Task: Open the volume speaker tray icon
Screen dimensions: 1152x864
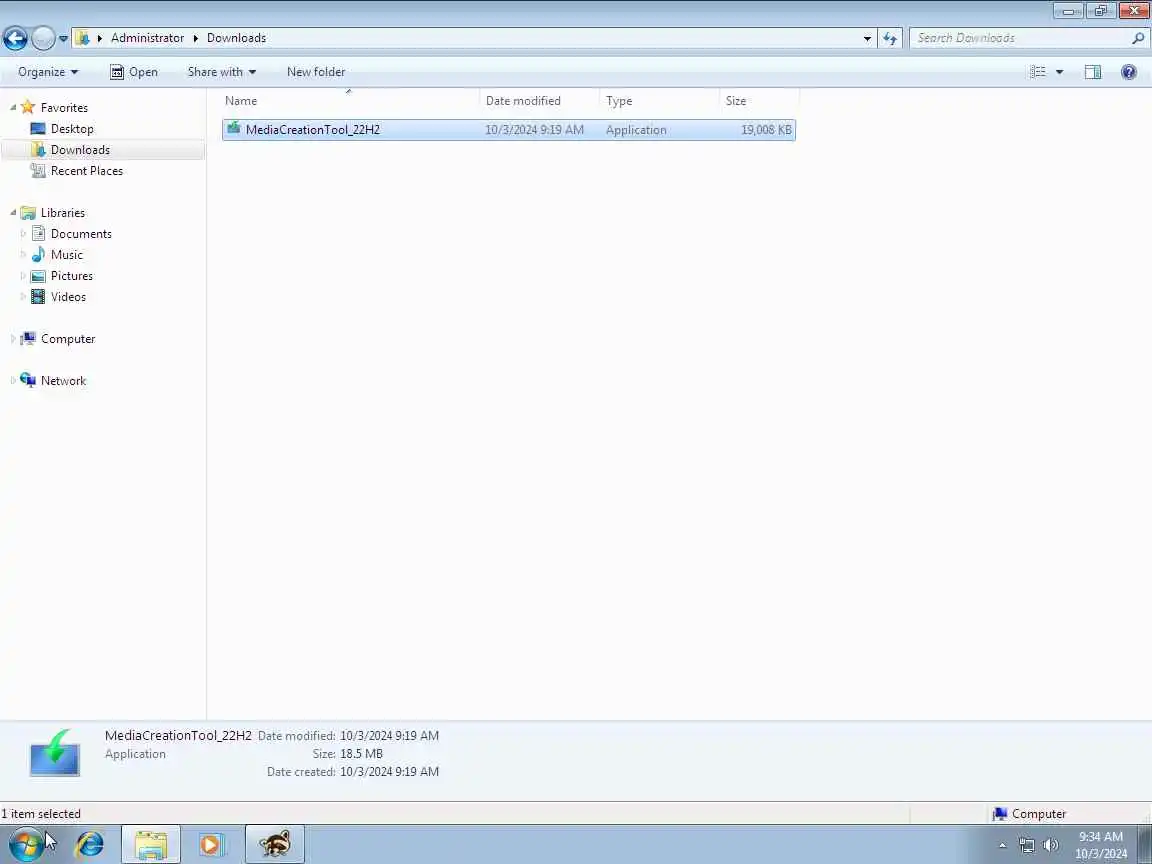Action: [x=1051, y=846]
